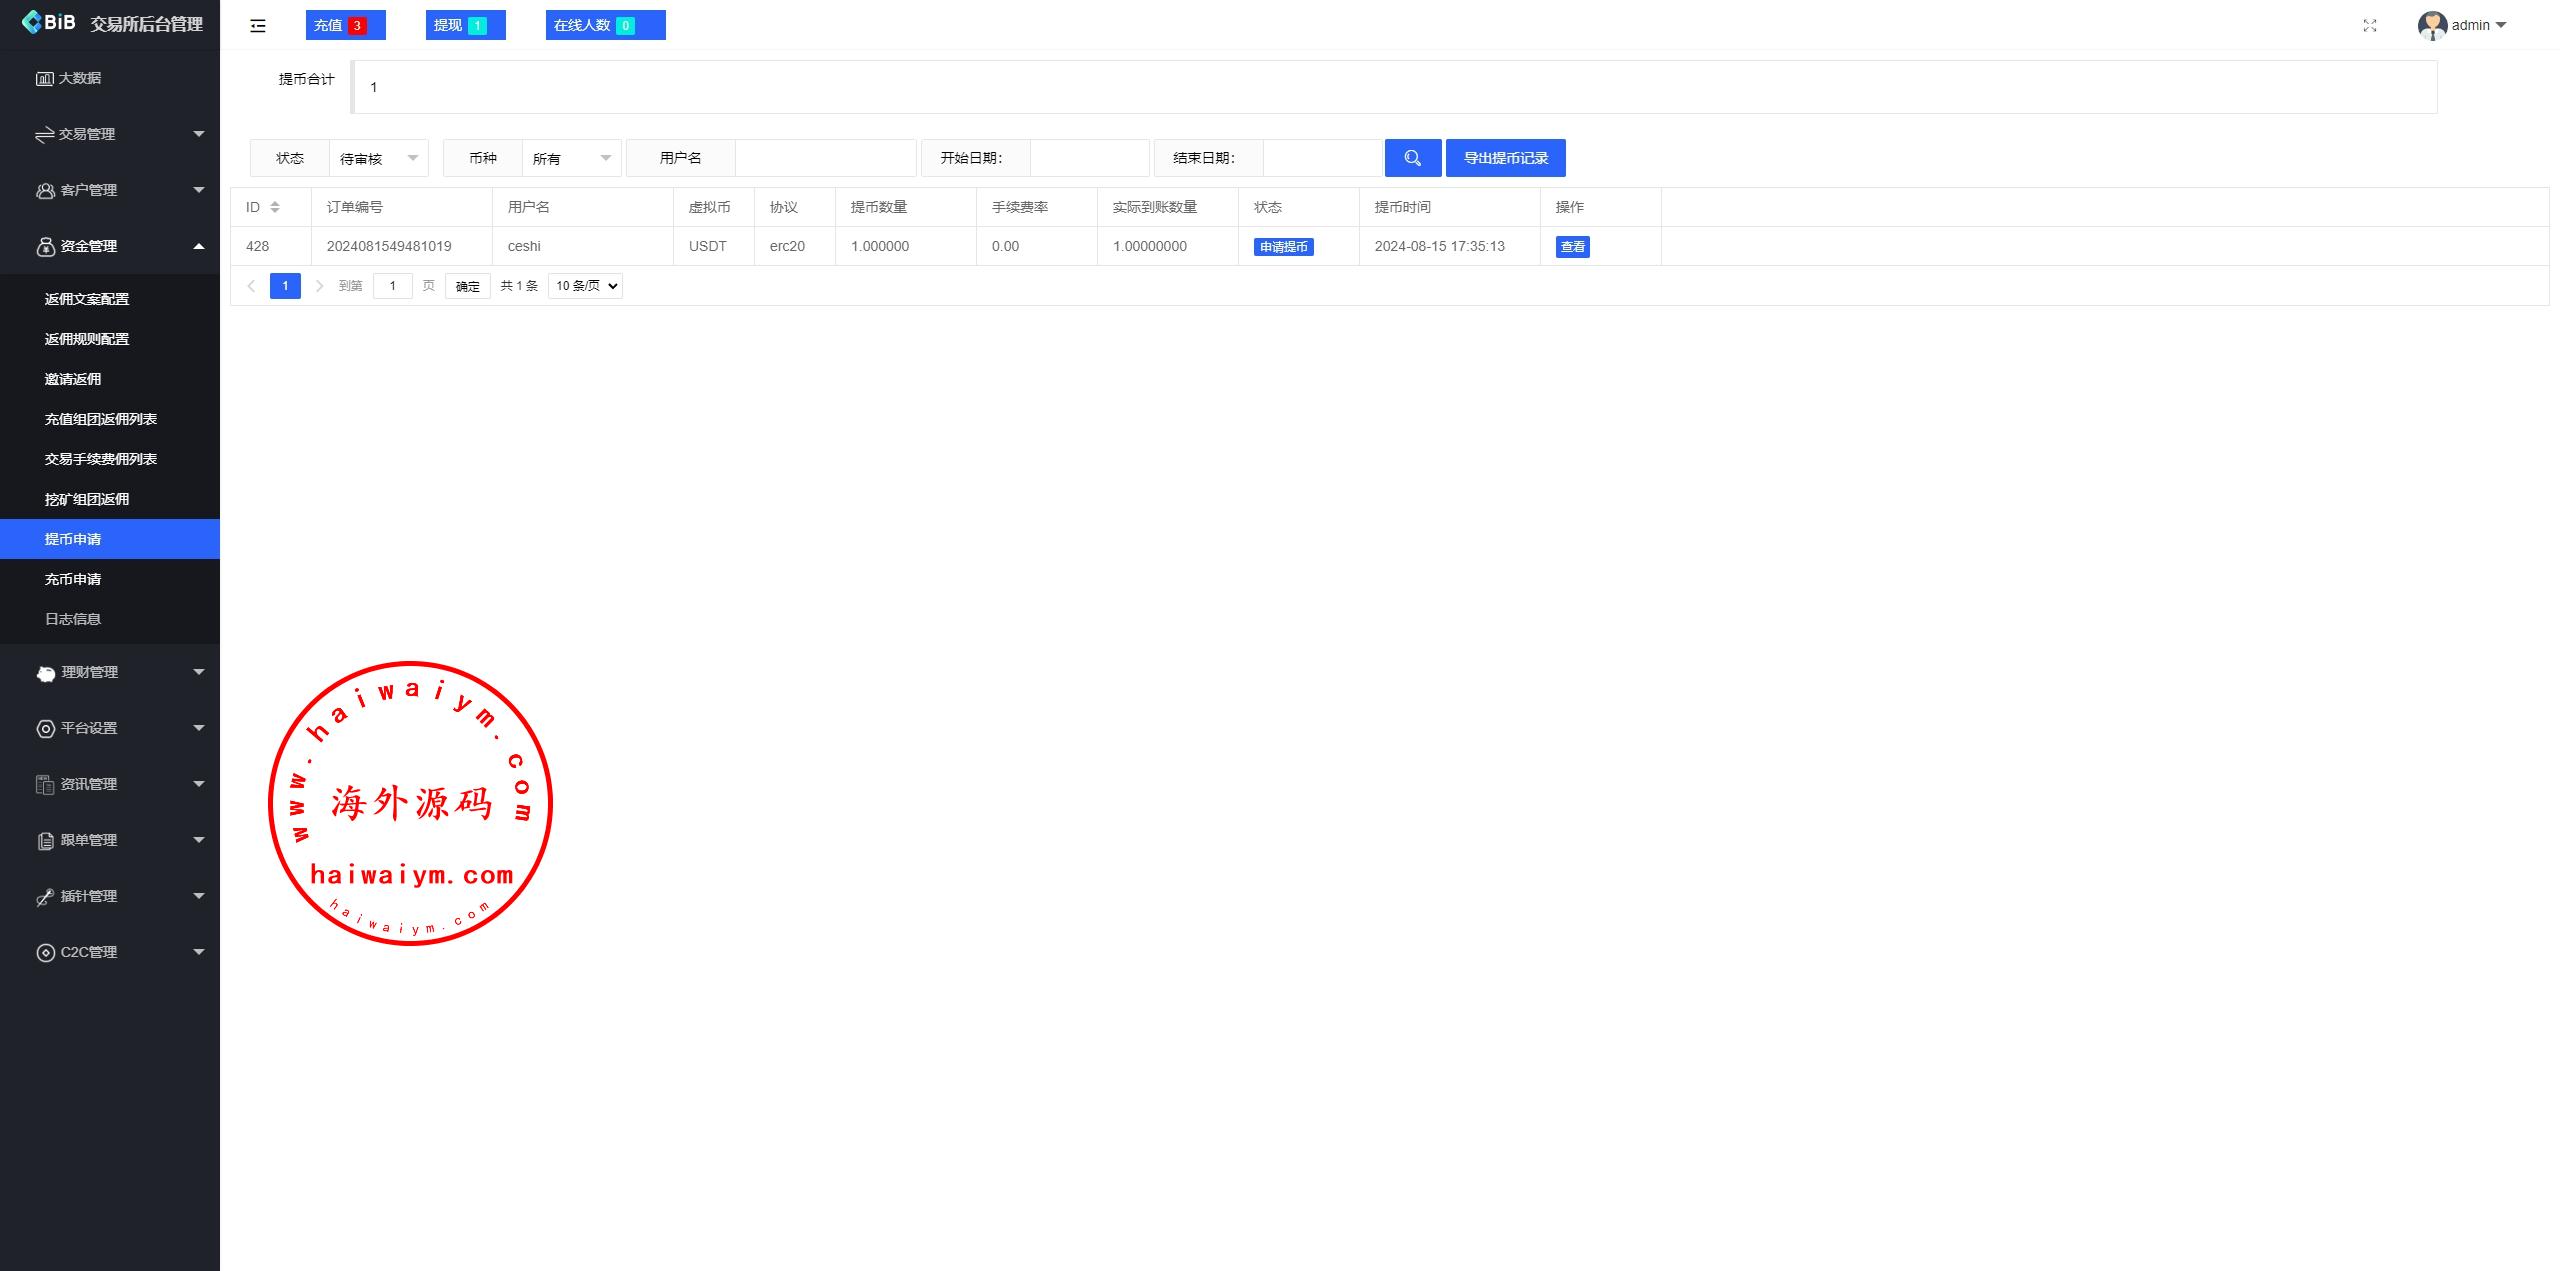Open the 状态 待审核 dropdown
This screenshot has height=1271, width=2560.
(378, 158)
